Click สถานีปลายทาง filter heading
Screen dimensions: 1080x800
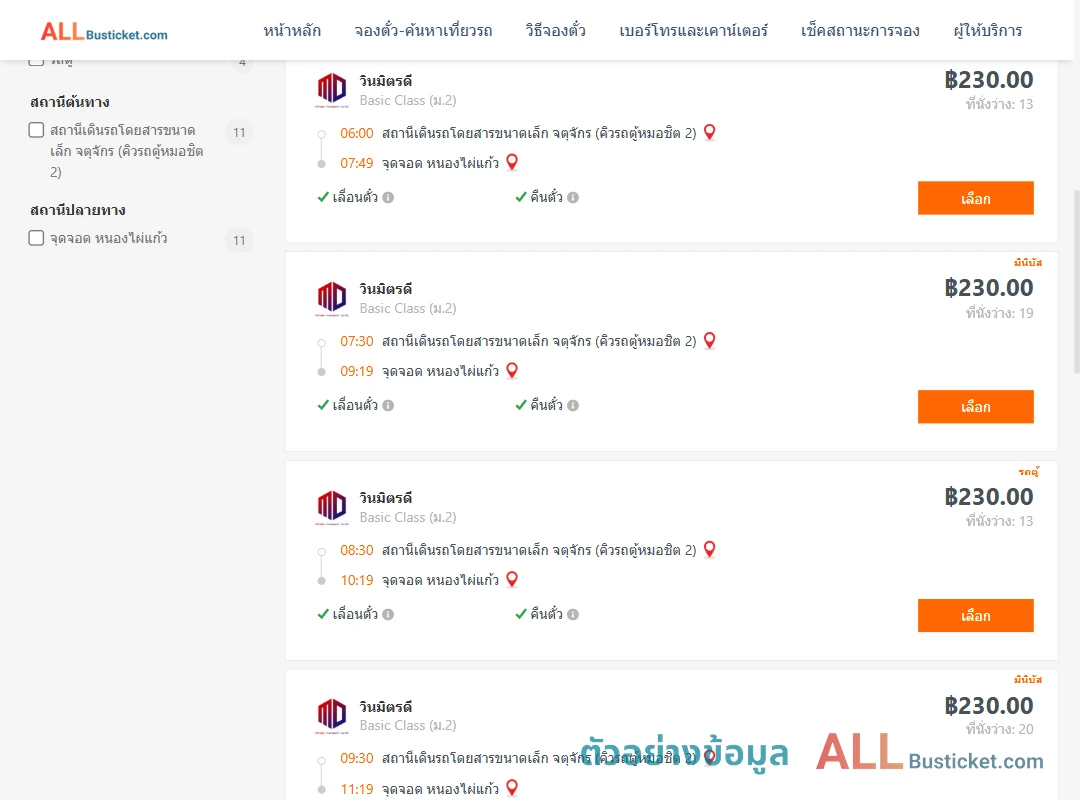pos(78,209)
